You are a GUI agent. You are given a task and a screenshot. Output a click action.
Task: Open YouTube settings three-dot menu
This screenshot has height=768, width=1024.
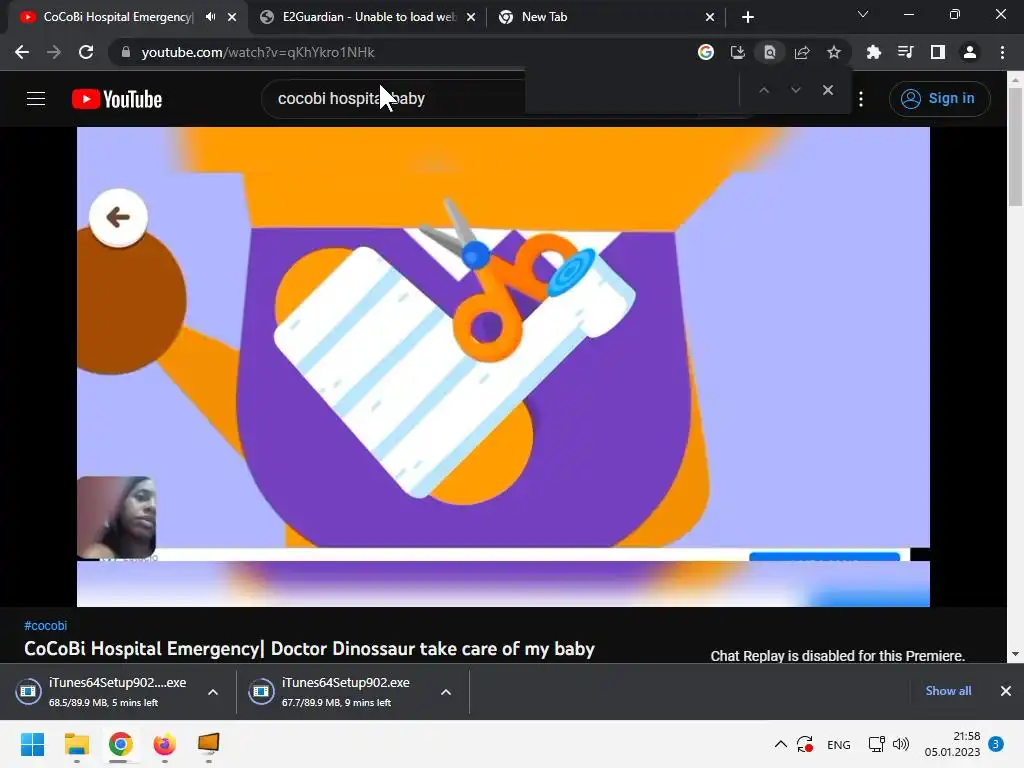point(861,99)
